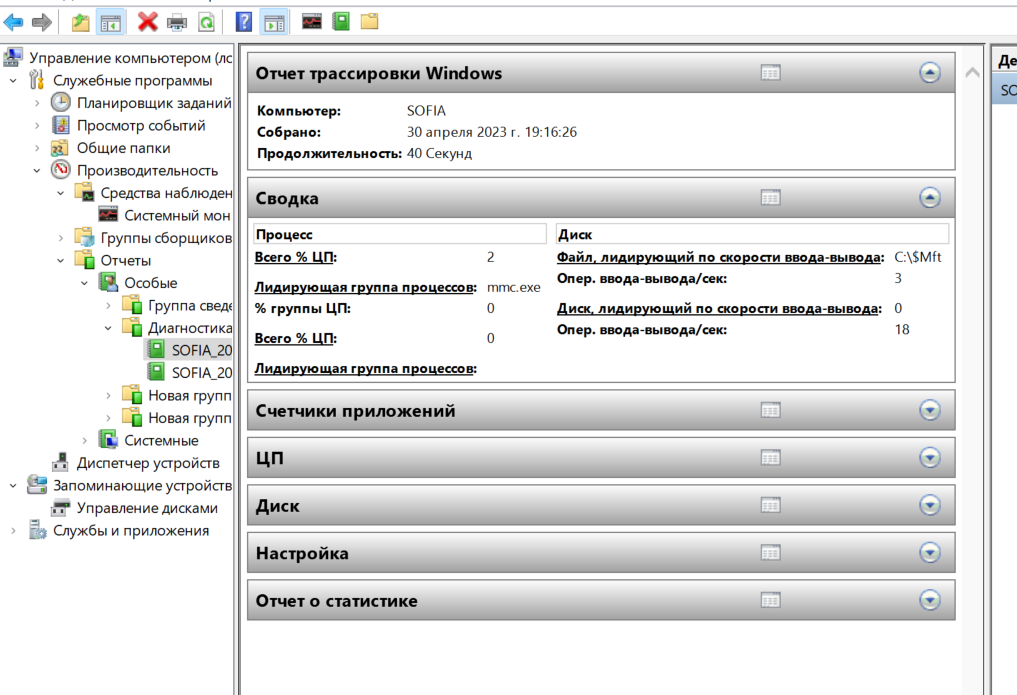The image size is (1017, 695).
Task: Toggle the show/hide action pane icon
Action: tap(274, 23)
